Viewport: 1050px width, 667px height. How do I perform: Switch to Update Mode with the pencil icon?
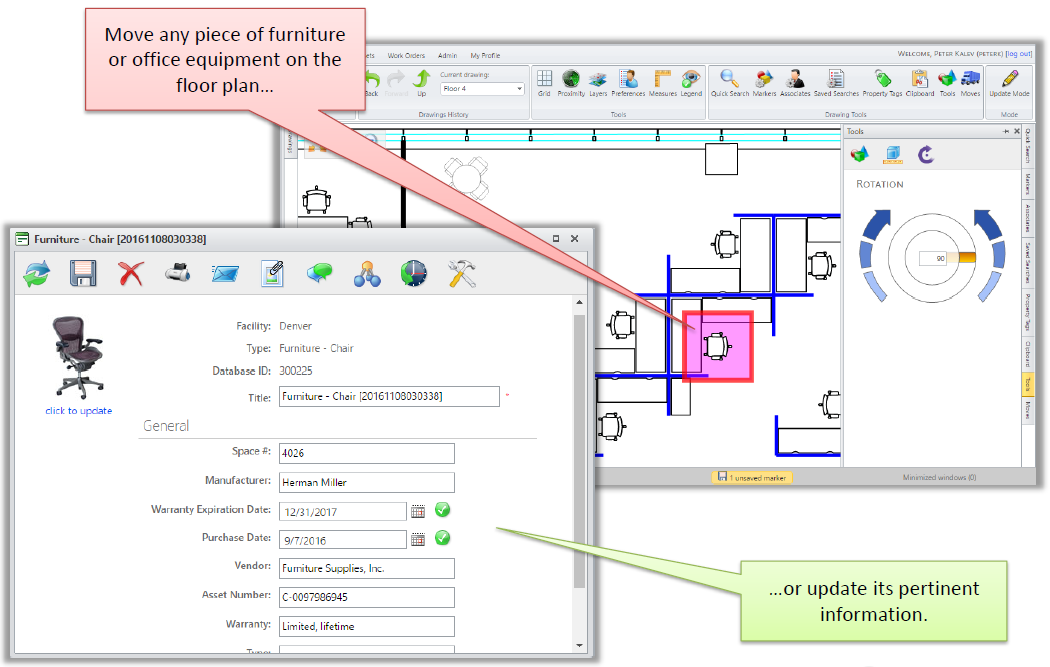(x=1009, y=83)
